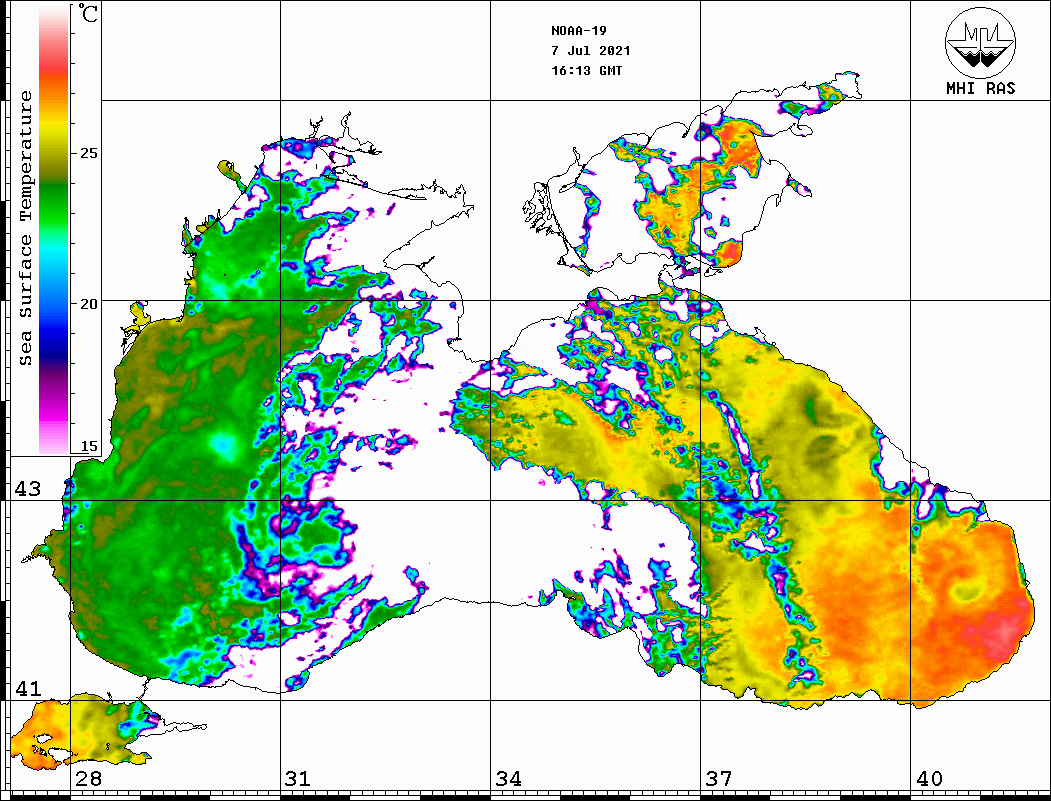Click the '15' tick label on legend
This screenshot has width=1051, height=801.
coord(88,446)
